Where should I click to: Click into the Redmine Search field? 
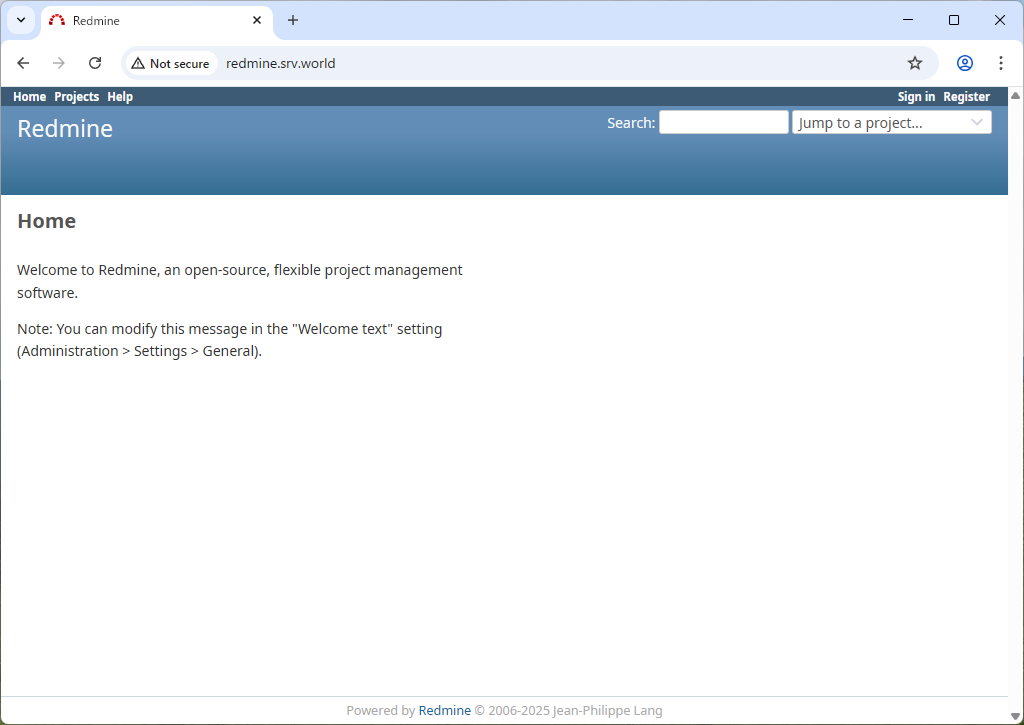coord(723,122)
